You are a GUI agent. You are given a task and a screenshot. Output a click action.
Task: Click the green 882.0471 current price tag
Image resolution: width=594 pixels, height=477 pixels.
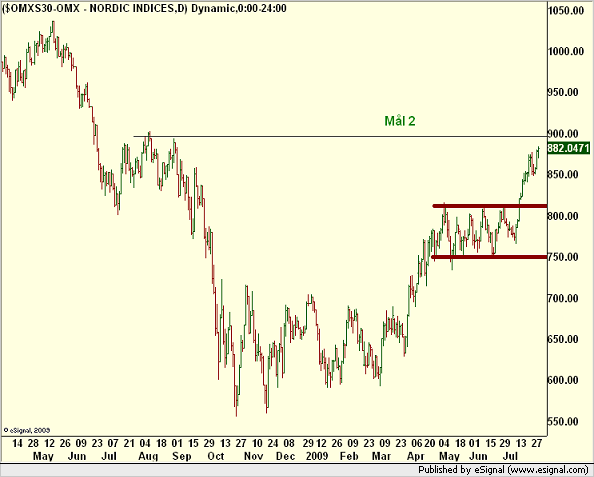pos(569,148)
